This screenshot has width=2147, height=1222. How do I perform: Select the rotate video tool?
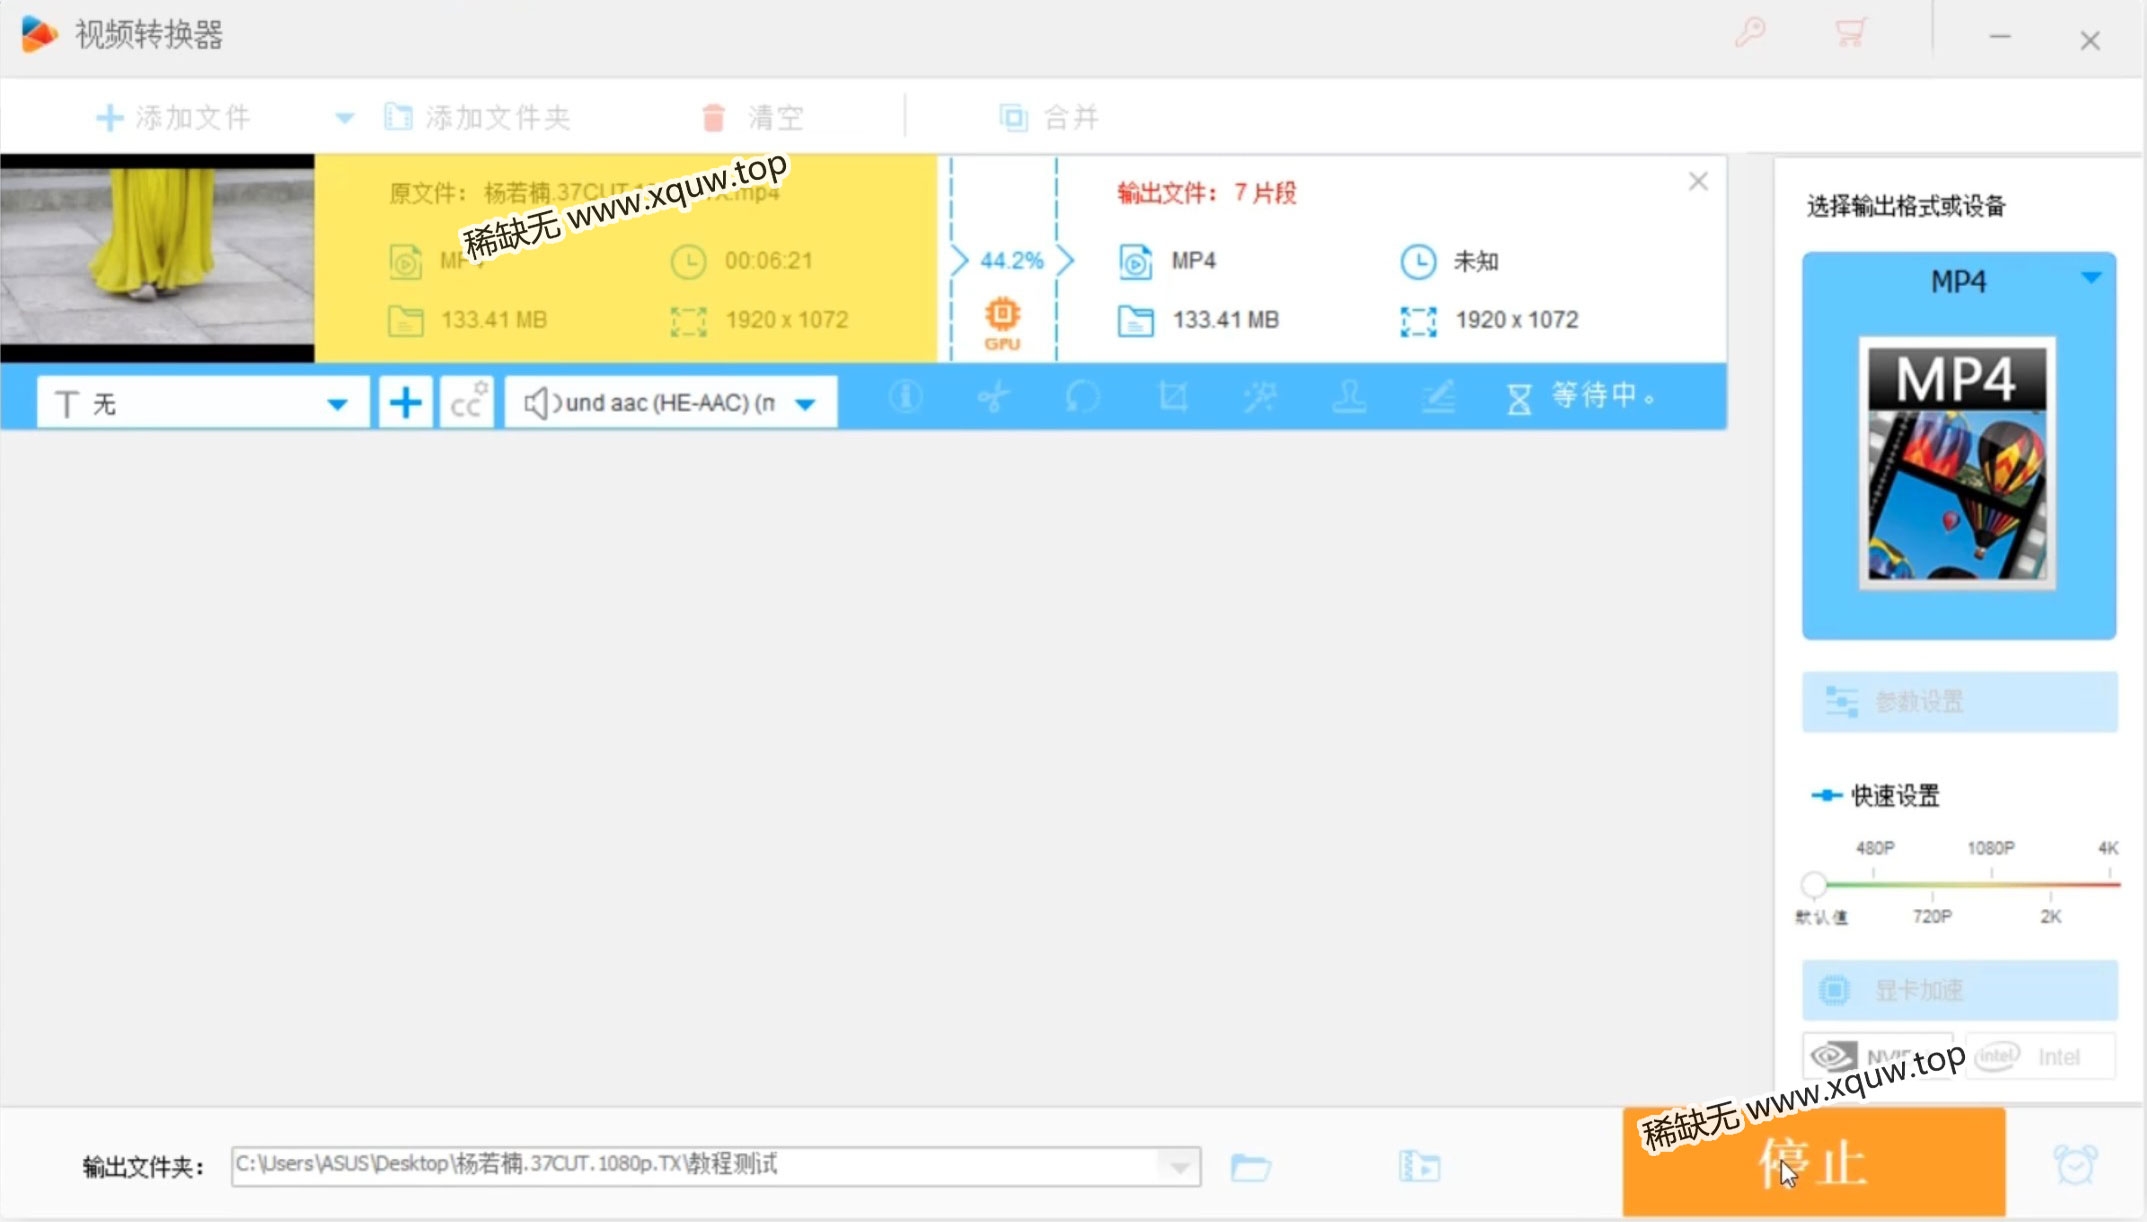(1083, 398)
